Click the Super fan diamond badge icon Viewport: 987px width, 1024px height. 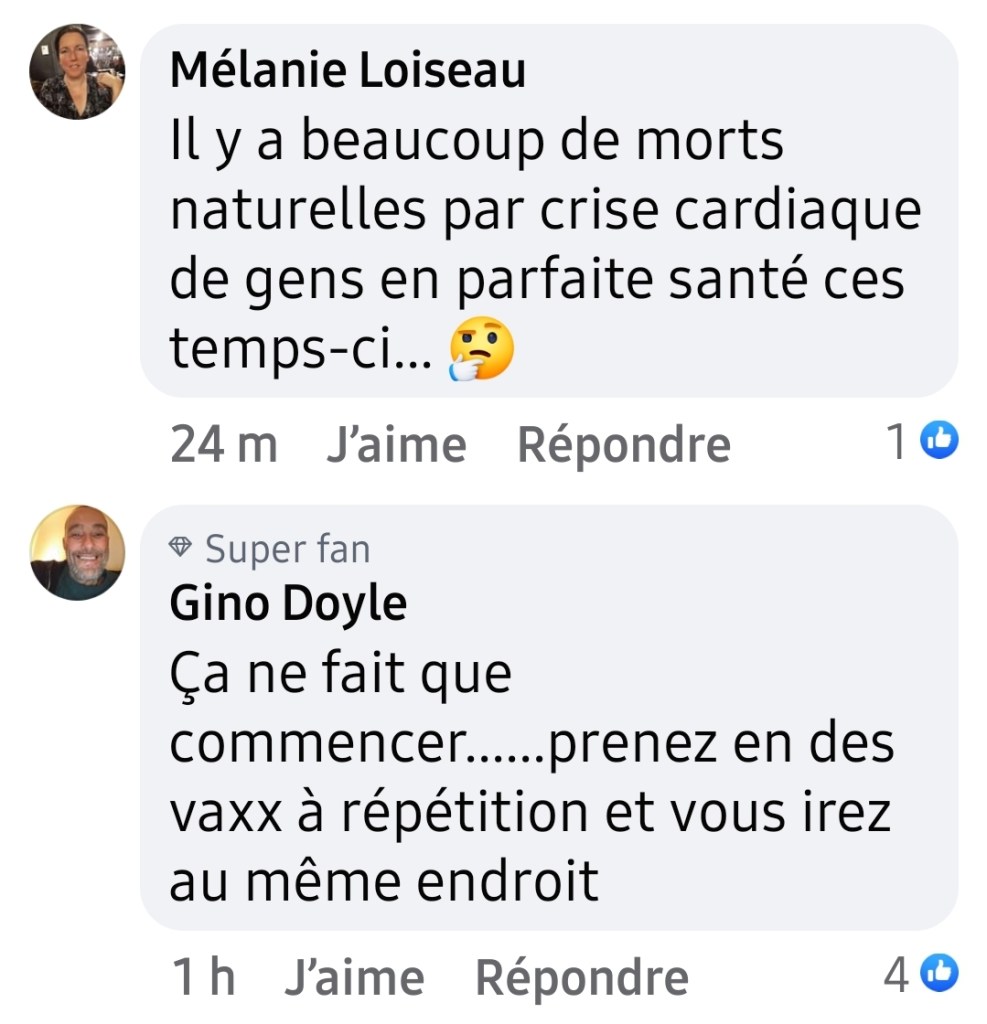pos(181,548)
